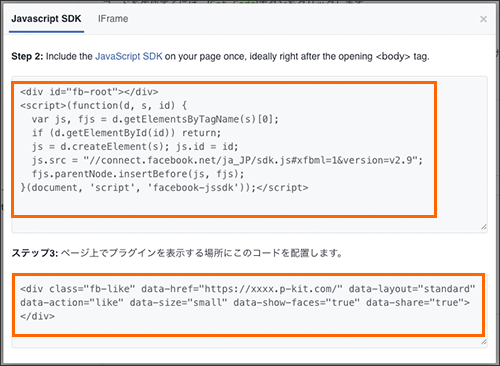Click the div class fb-like data-href line
This screenshot has width=500, height=366.
click(x=247, y=289)
